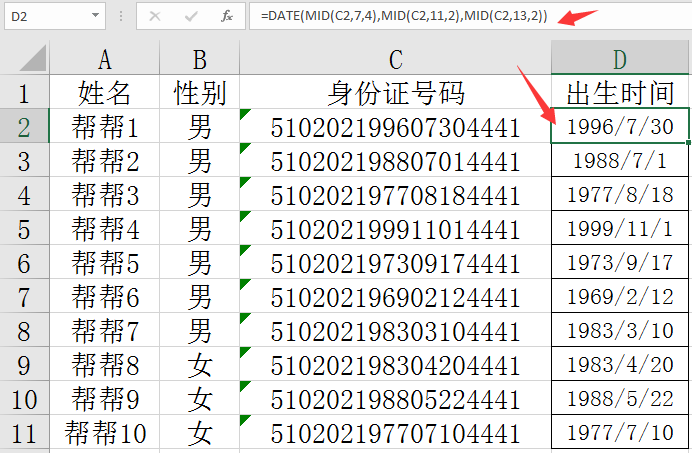Click the Select All corner triangle
Viewport: 692px width, 453px height.
[x=34, y=59]
